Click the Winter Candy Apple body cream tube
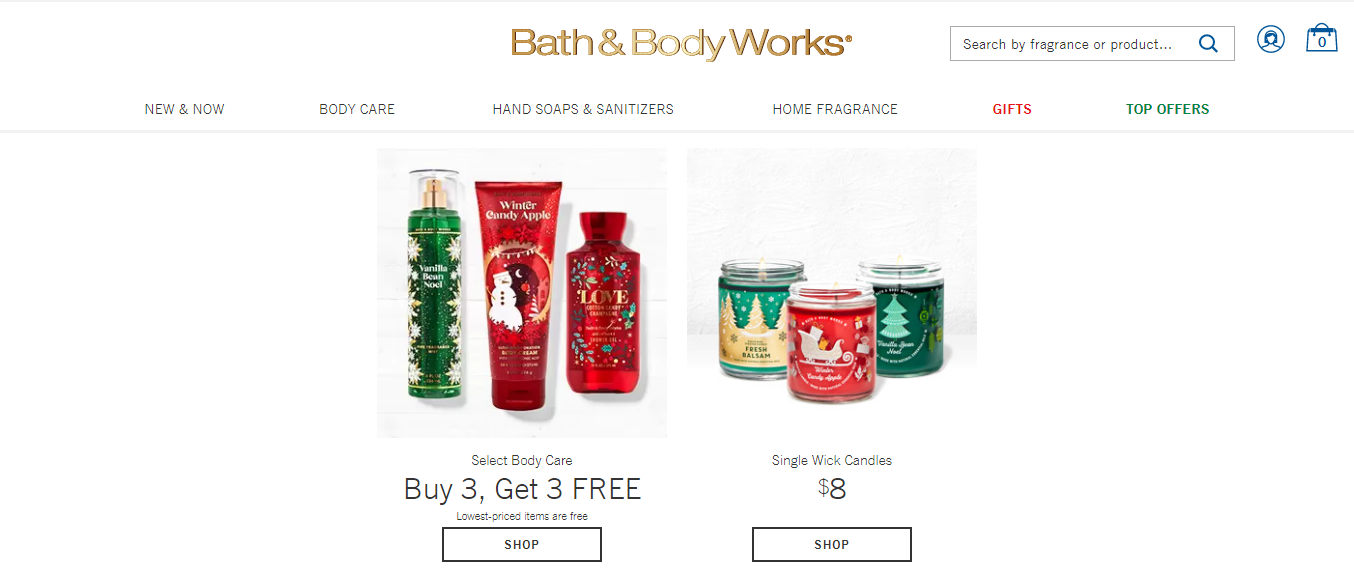The height and width of the screenshot is (588, 1354). 516,296
